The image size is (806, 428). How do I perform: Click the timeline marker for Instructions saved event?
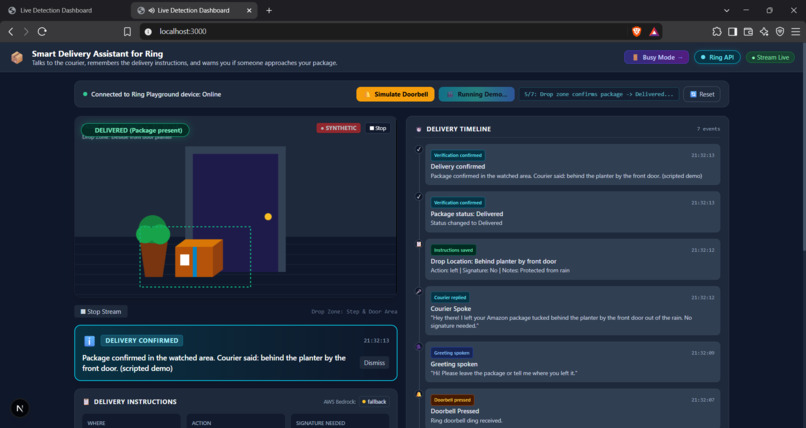point(419,244)
